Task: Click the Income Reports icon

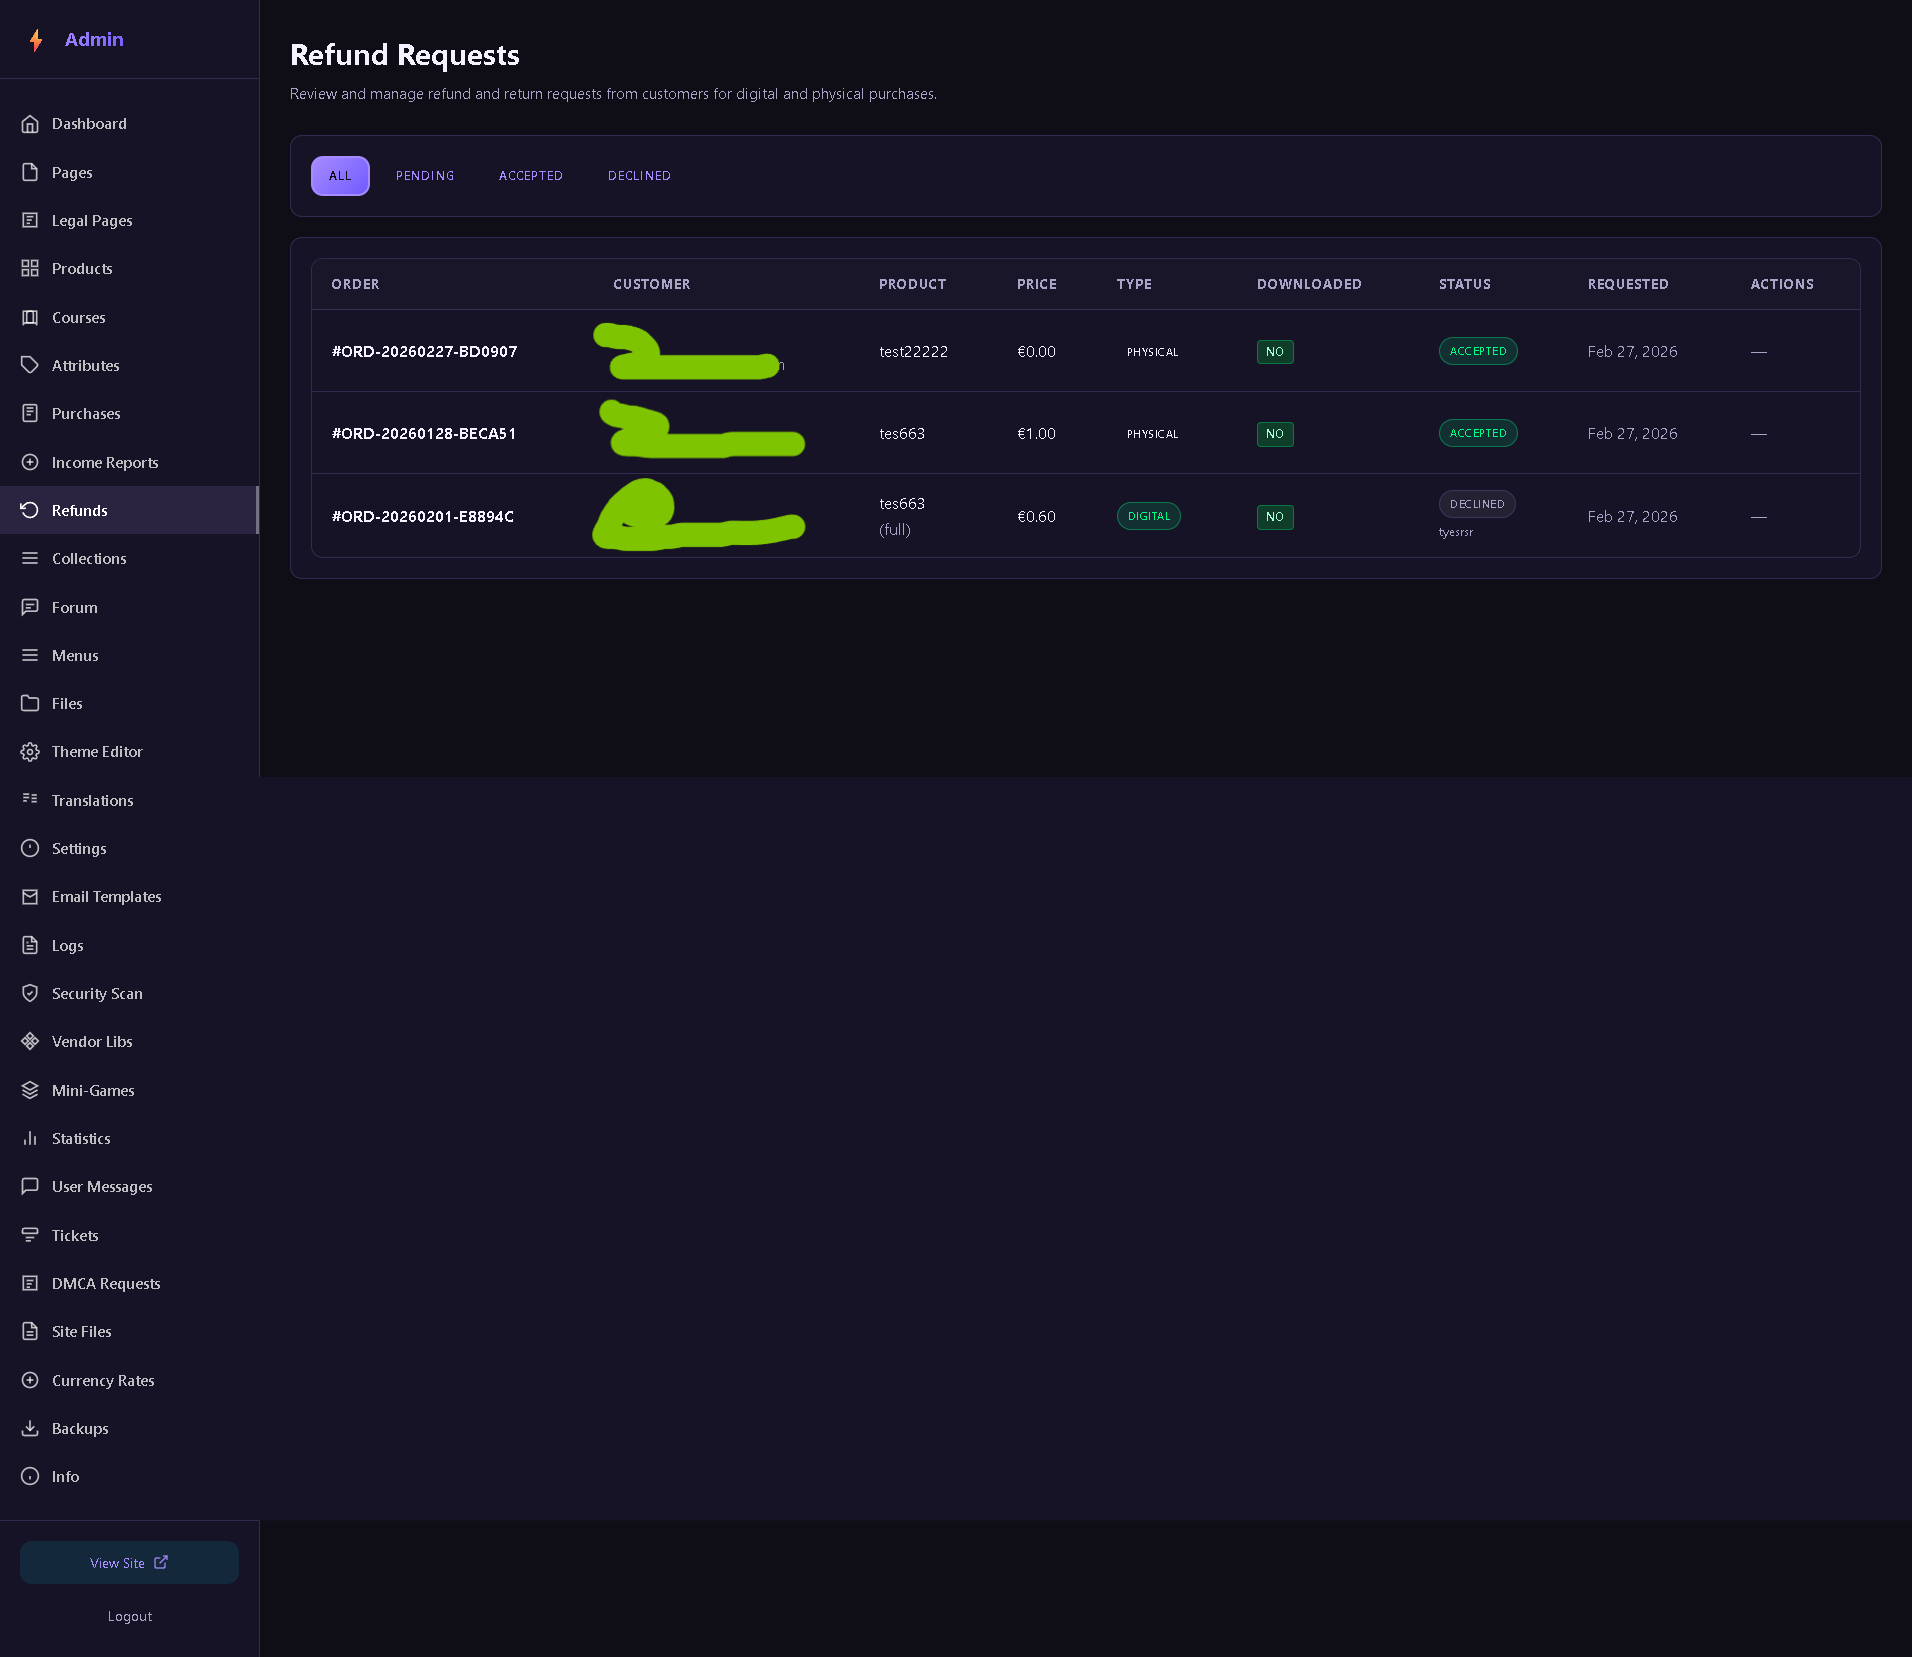Action: pos(30,463)
